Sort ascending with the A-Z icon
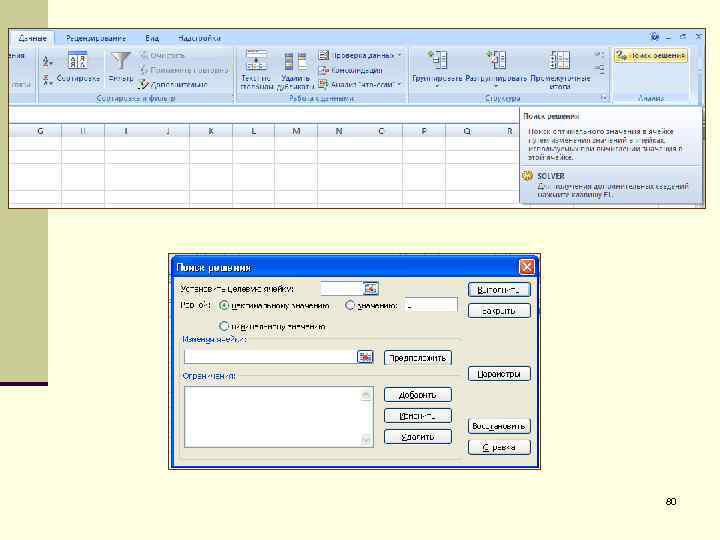Viewport: 720px width, 540px height. click(x=48, y=62)
